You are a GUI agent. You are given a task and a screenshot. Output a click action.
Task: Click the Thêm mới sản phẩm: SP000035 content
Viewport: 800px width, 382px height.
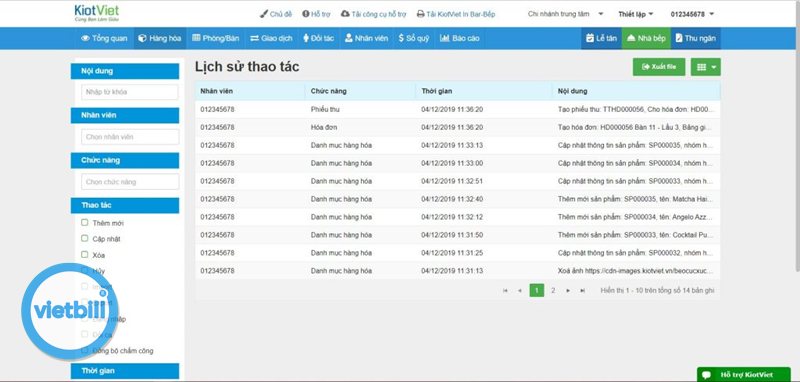(x=636, y=199)
